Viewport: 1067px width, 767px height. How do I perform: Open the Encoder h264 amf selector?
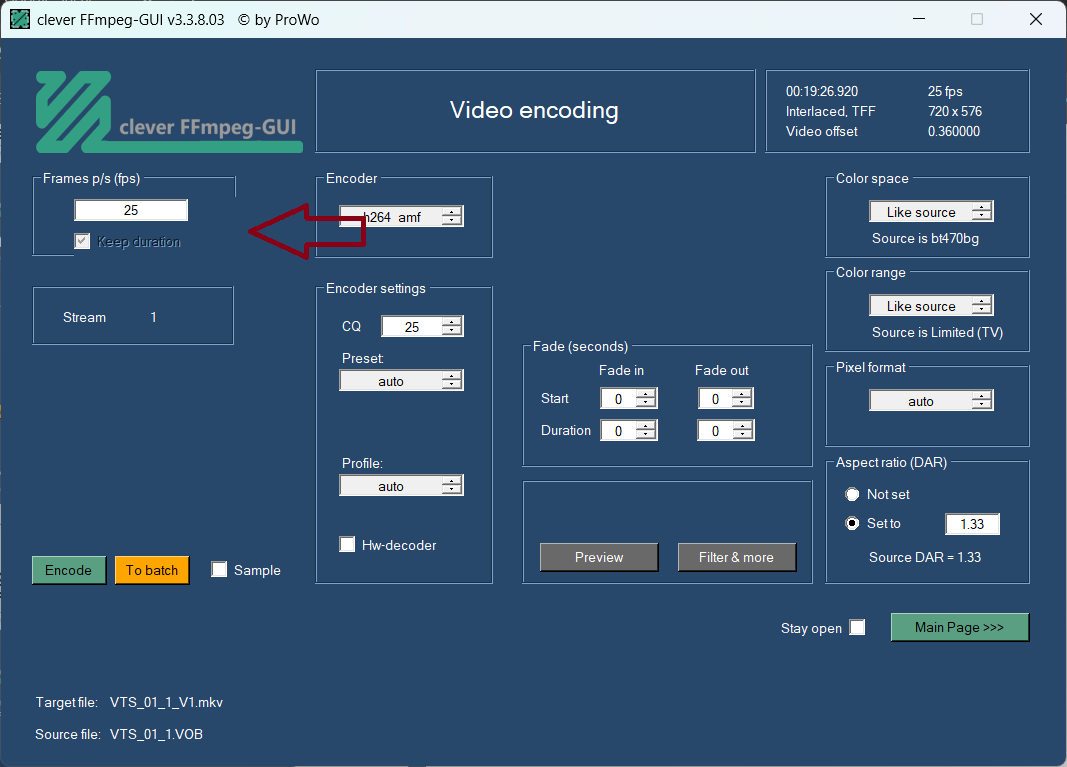(401, 216)
